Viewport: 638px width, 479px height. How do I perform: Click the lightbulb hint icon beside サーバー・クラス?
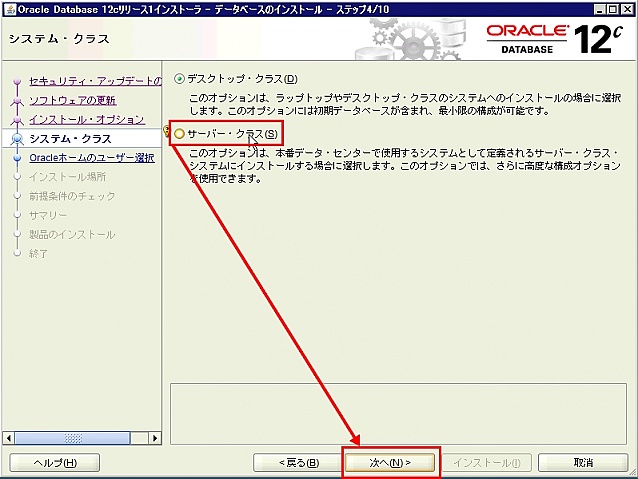[166, 131]
